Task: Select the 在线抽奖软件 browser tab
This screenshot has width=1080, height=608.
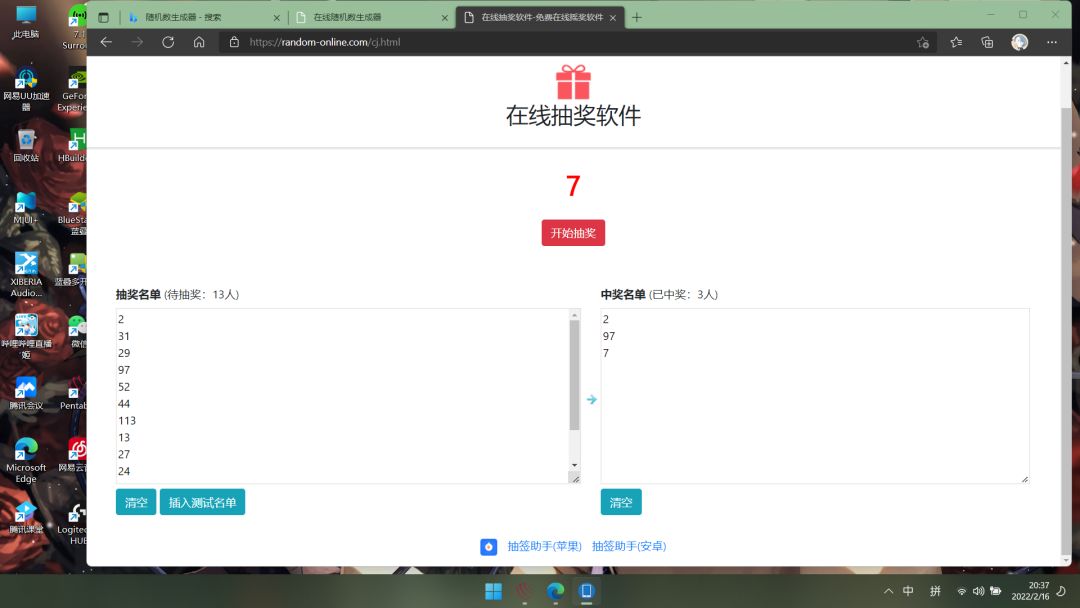Action: point(541,17)
